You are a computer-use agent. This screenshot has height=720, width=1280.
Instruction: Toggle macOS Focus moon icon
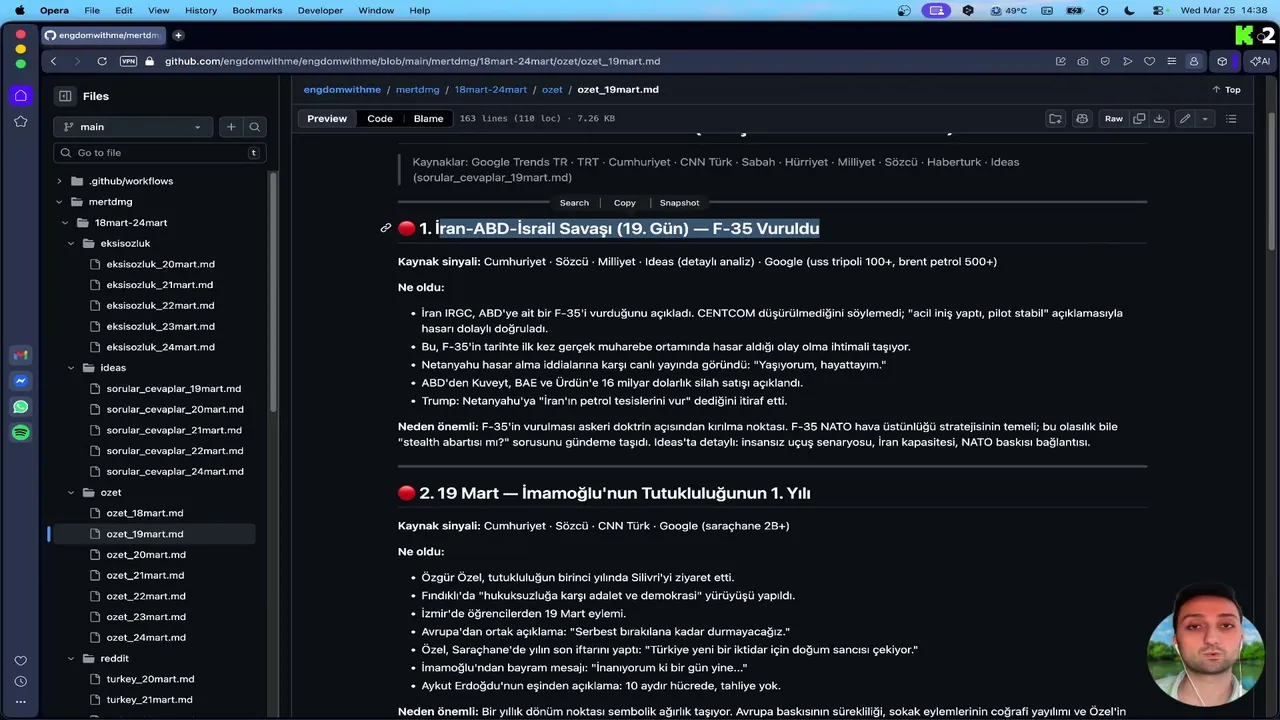click(1129, 10)
